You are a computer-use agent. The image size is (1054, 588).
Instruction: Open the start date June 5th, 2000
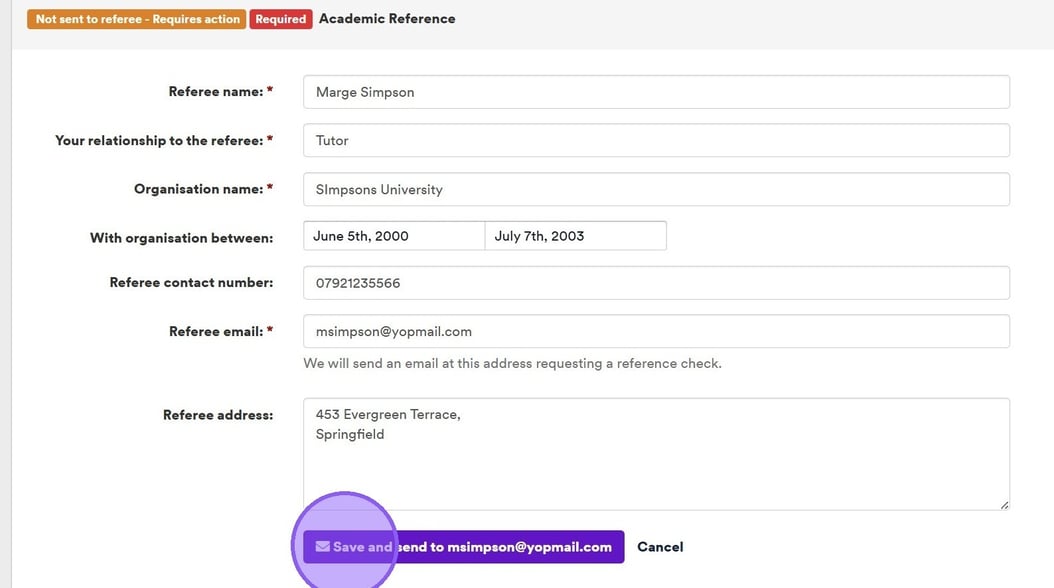(x=393, y=236)
